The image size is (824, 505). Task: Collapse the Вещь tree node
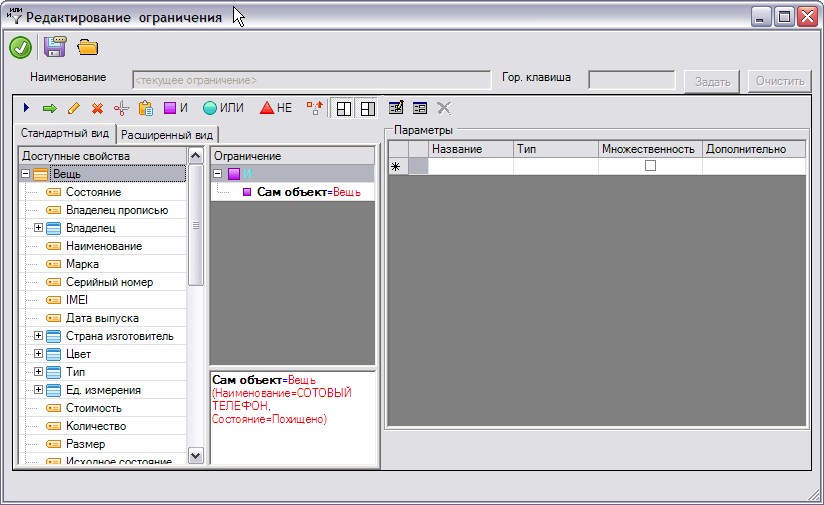point(25,173)
